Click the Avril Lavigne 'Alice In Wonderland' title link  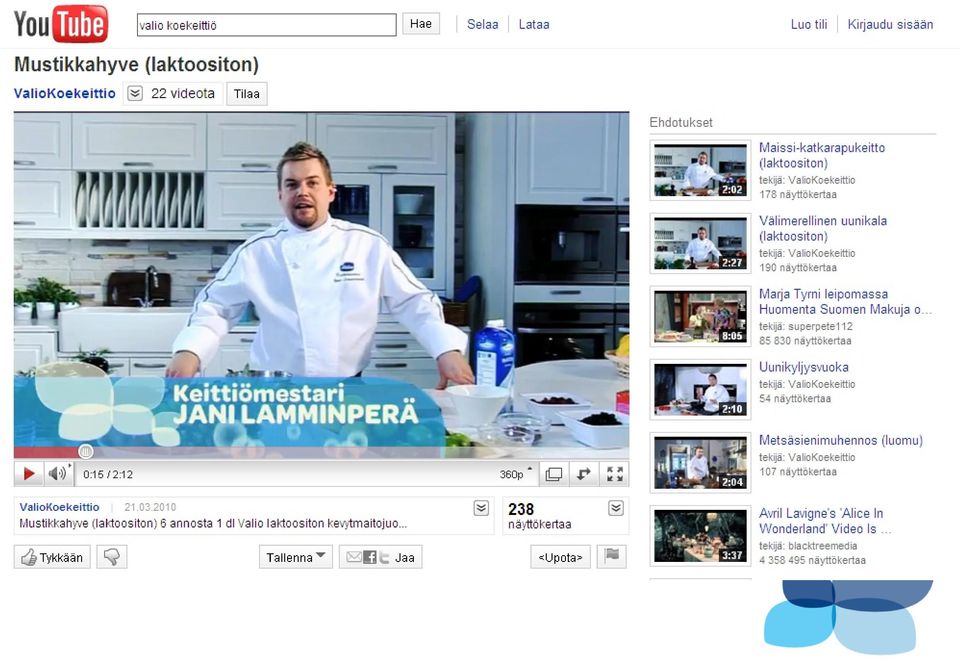point(825,521)
